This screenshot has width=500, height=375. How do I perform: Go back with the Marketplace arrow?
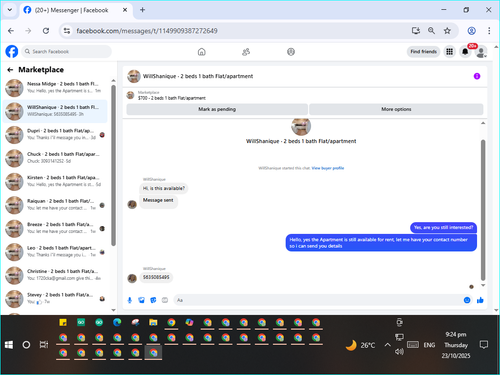(x=10, y=70)
